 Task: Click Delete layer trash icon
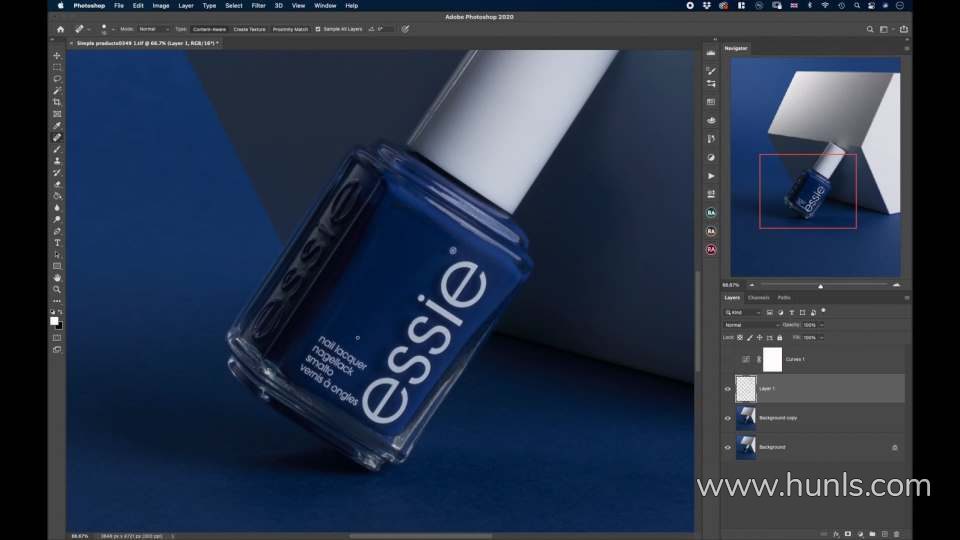pos(897,534)
